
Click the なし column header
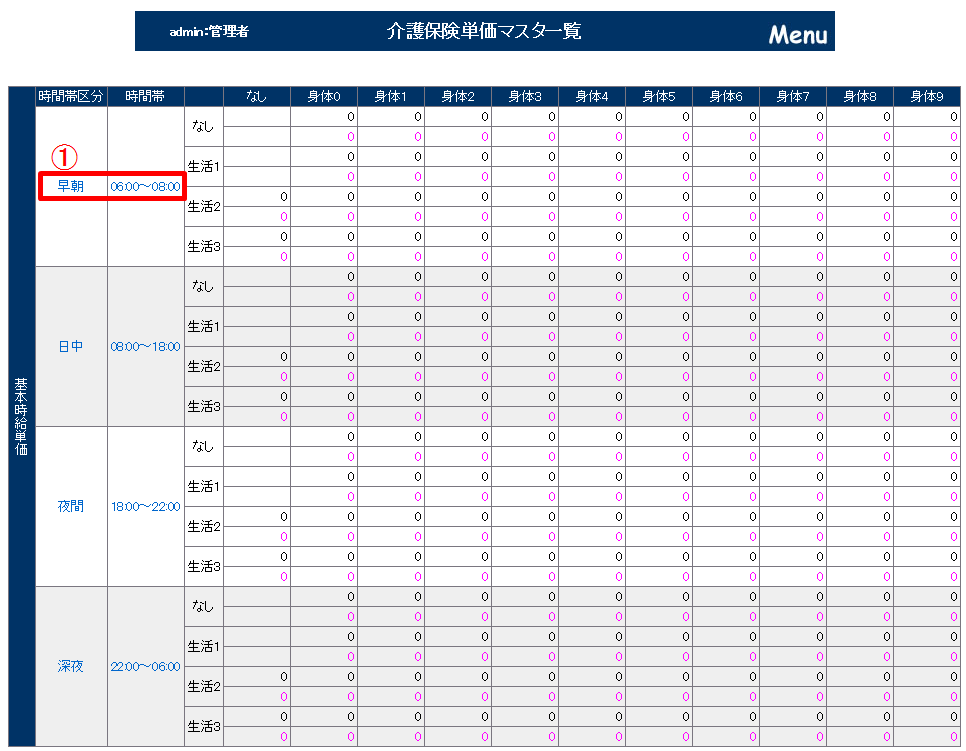pyautogui.click(x=256, y=97)
